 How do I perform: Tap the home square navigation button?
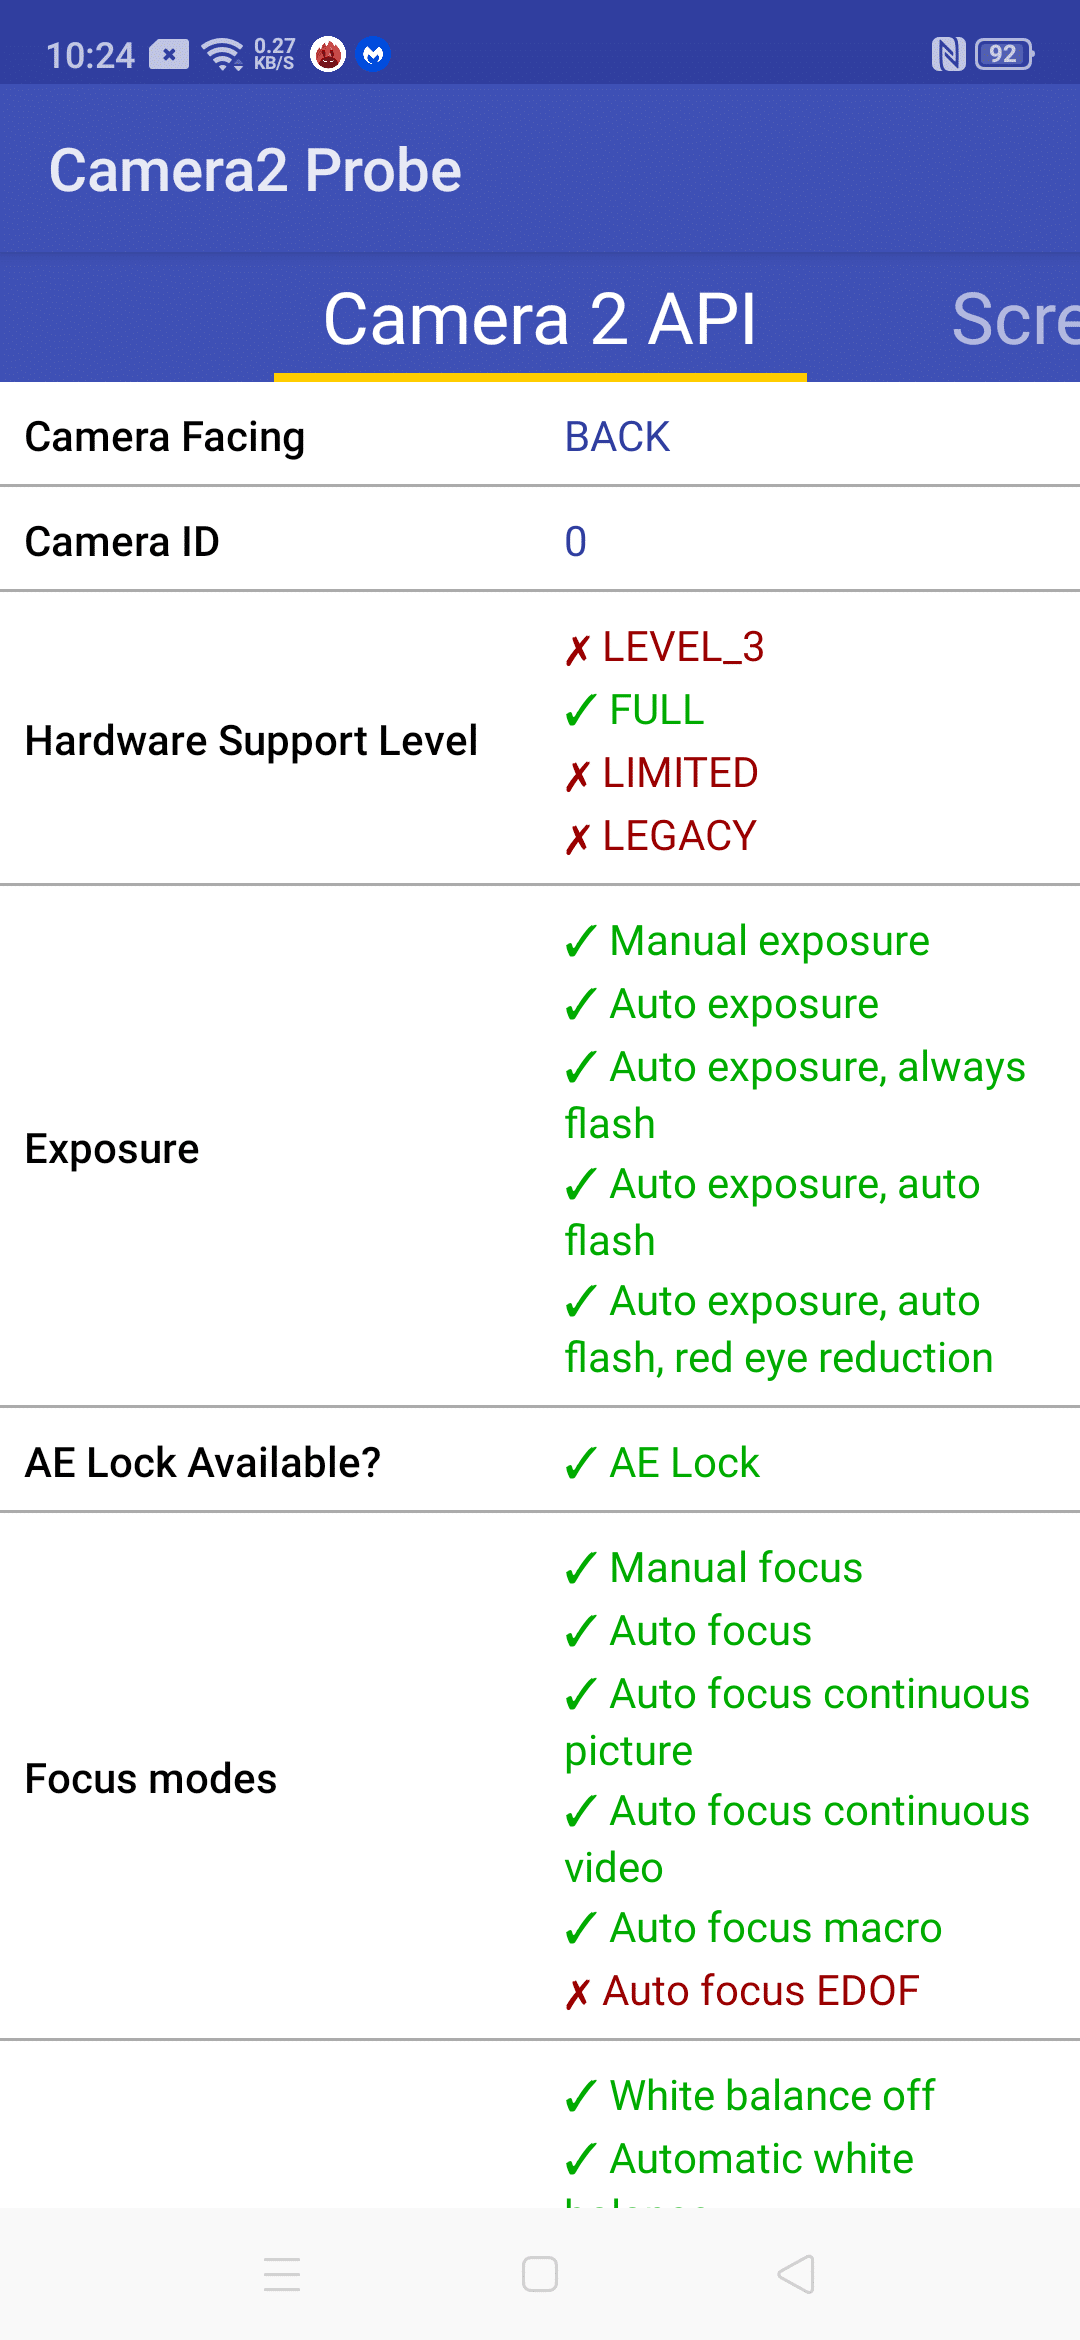click(540, 2274)
